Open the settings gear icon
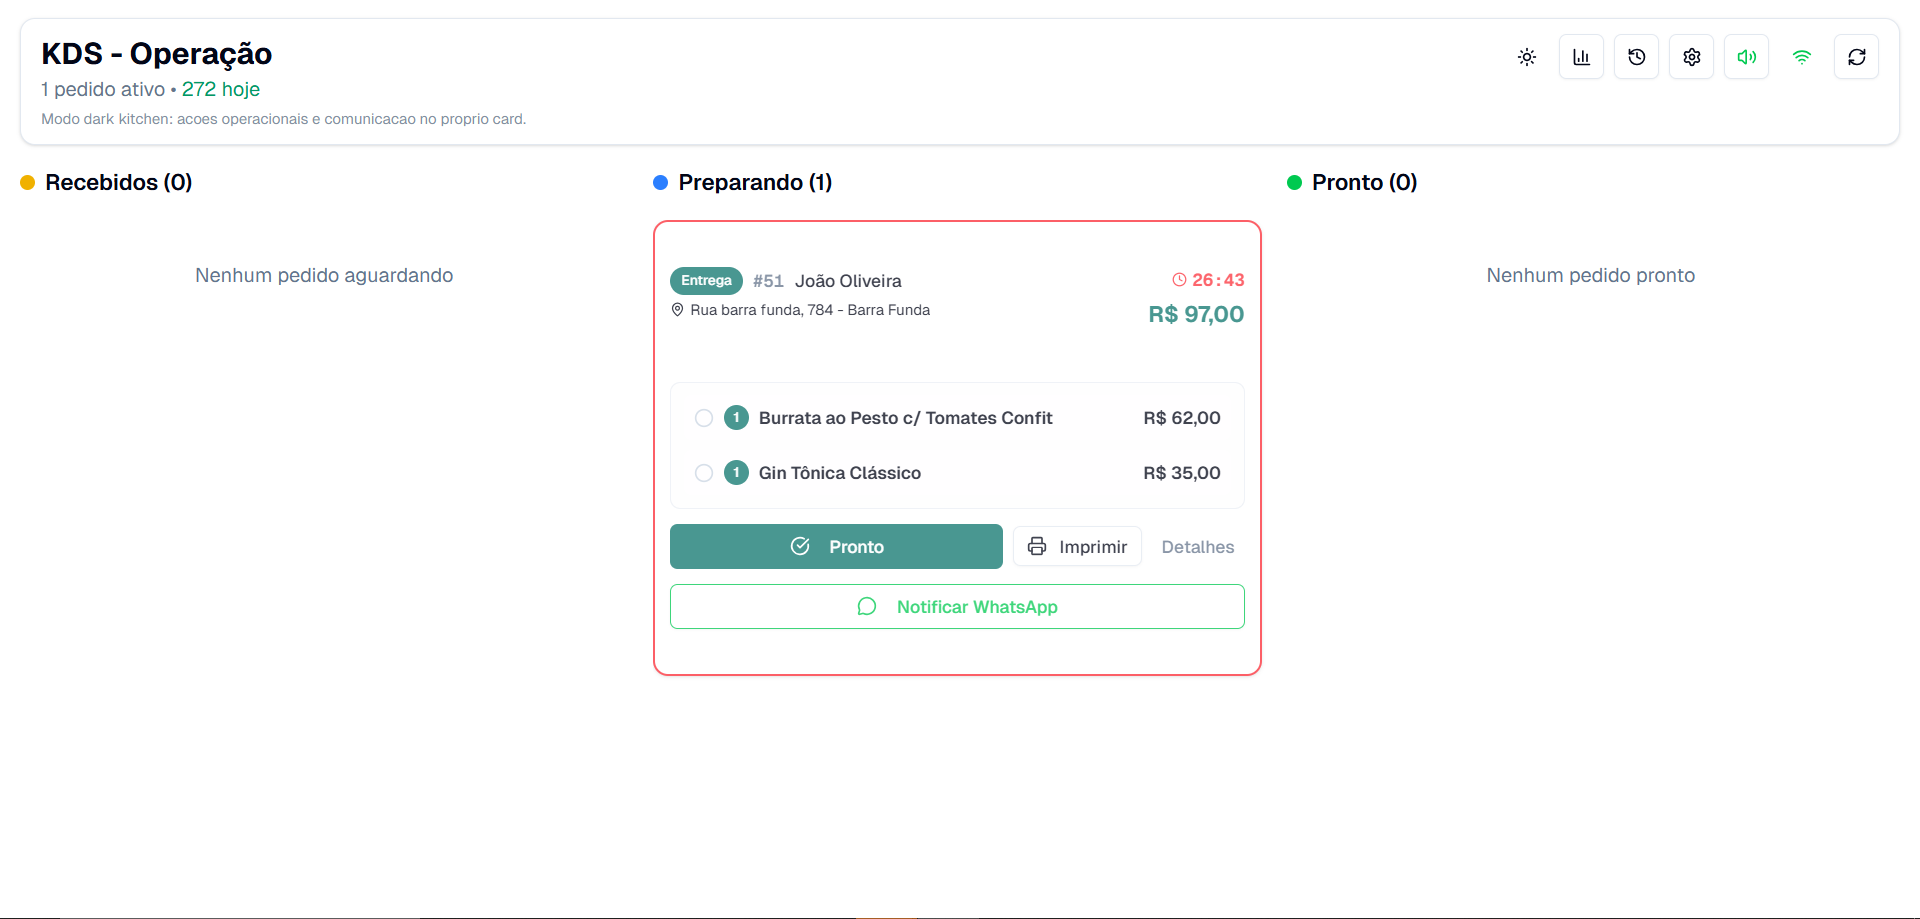This screenshot has height=919, width=1920. click(1691, 57)
